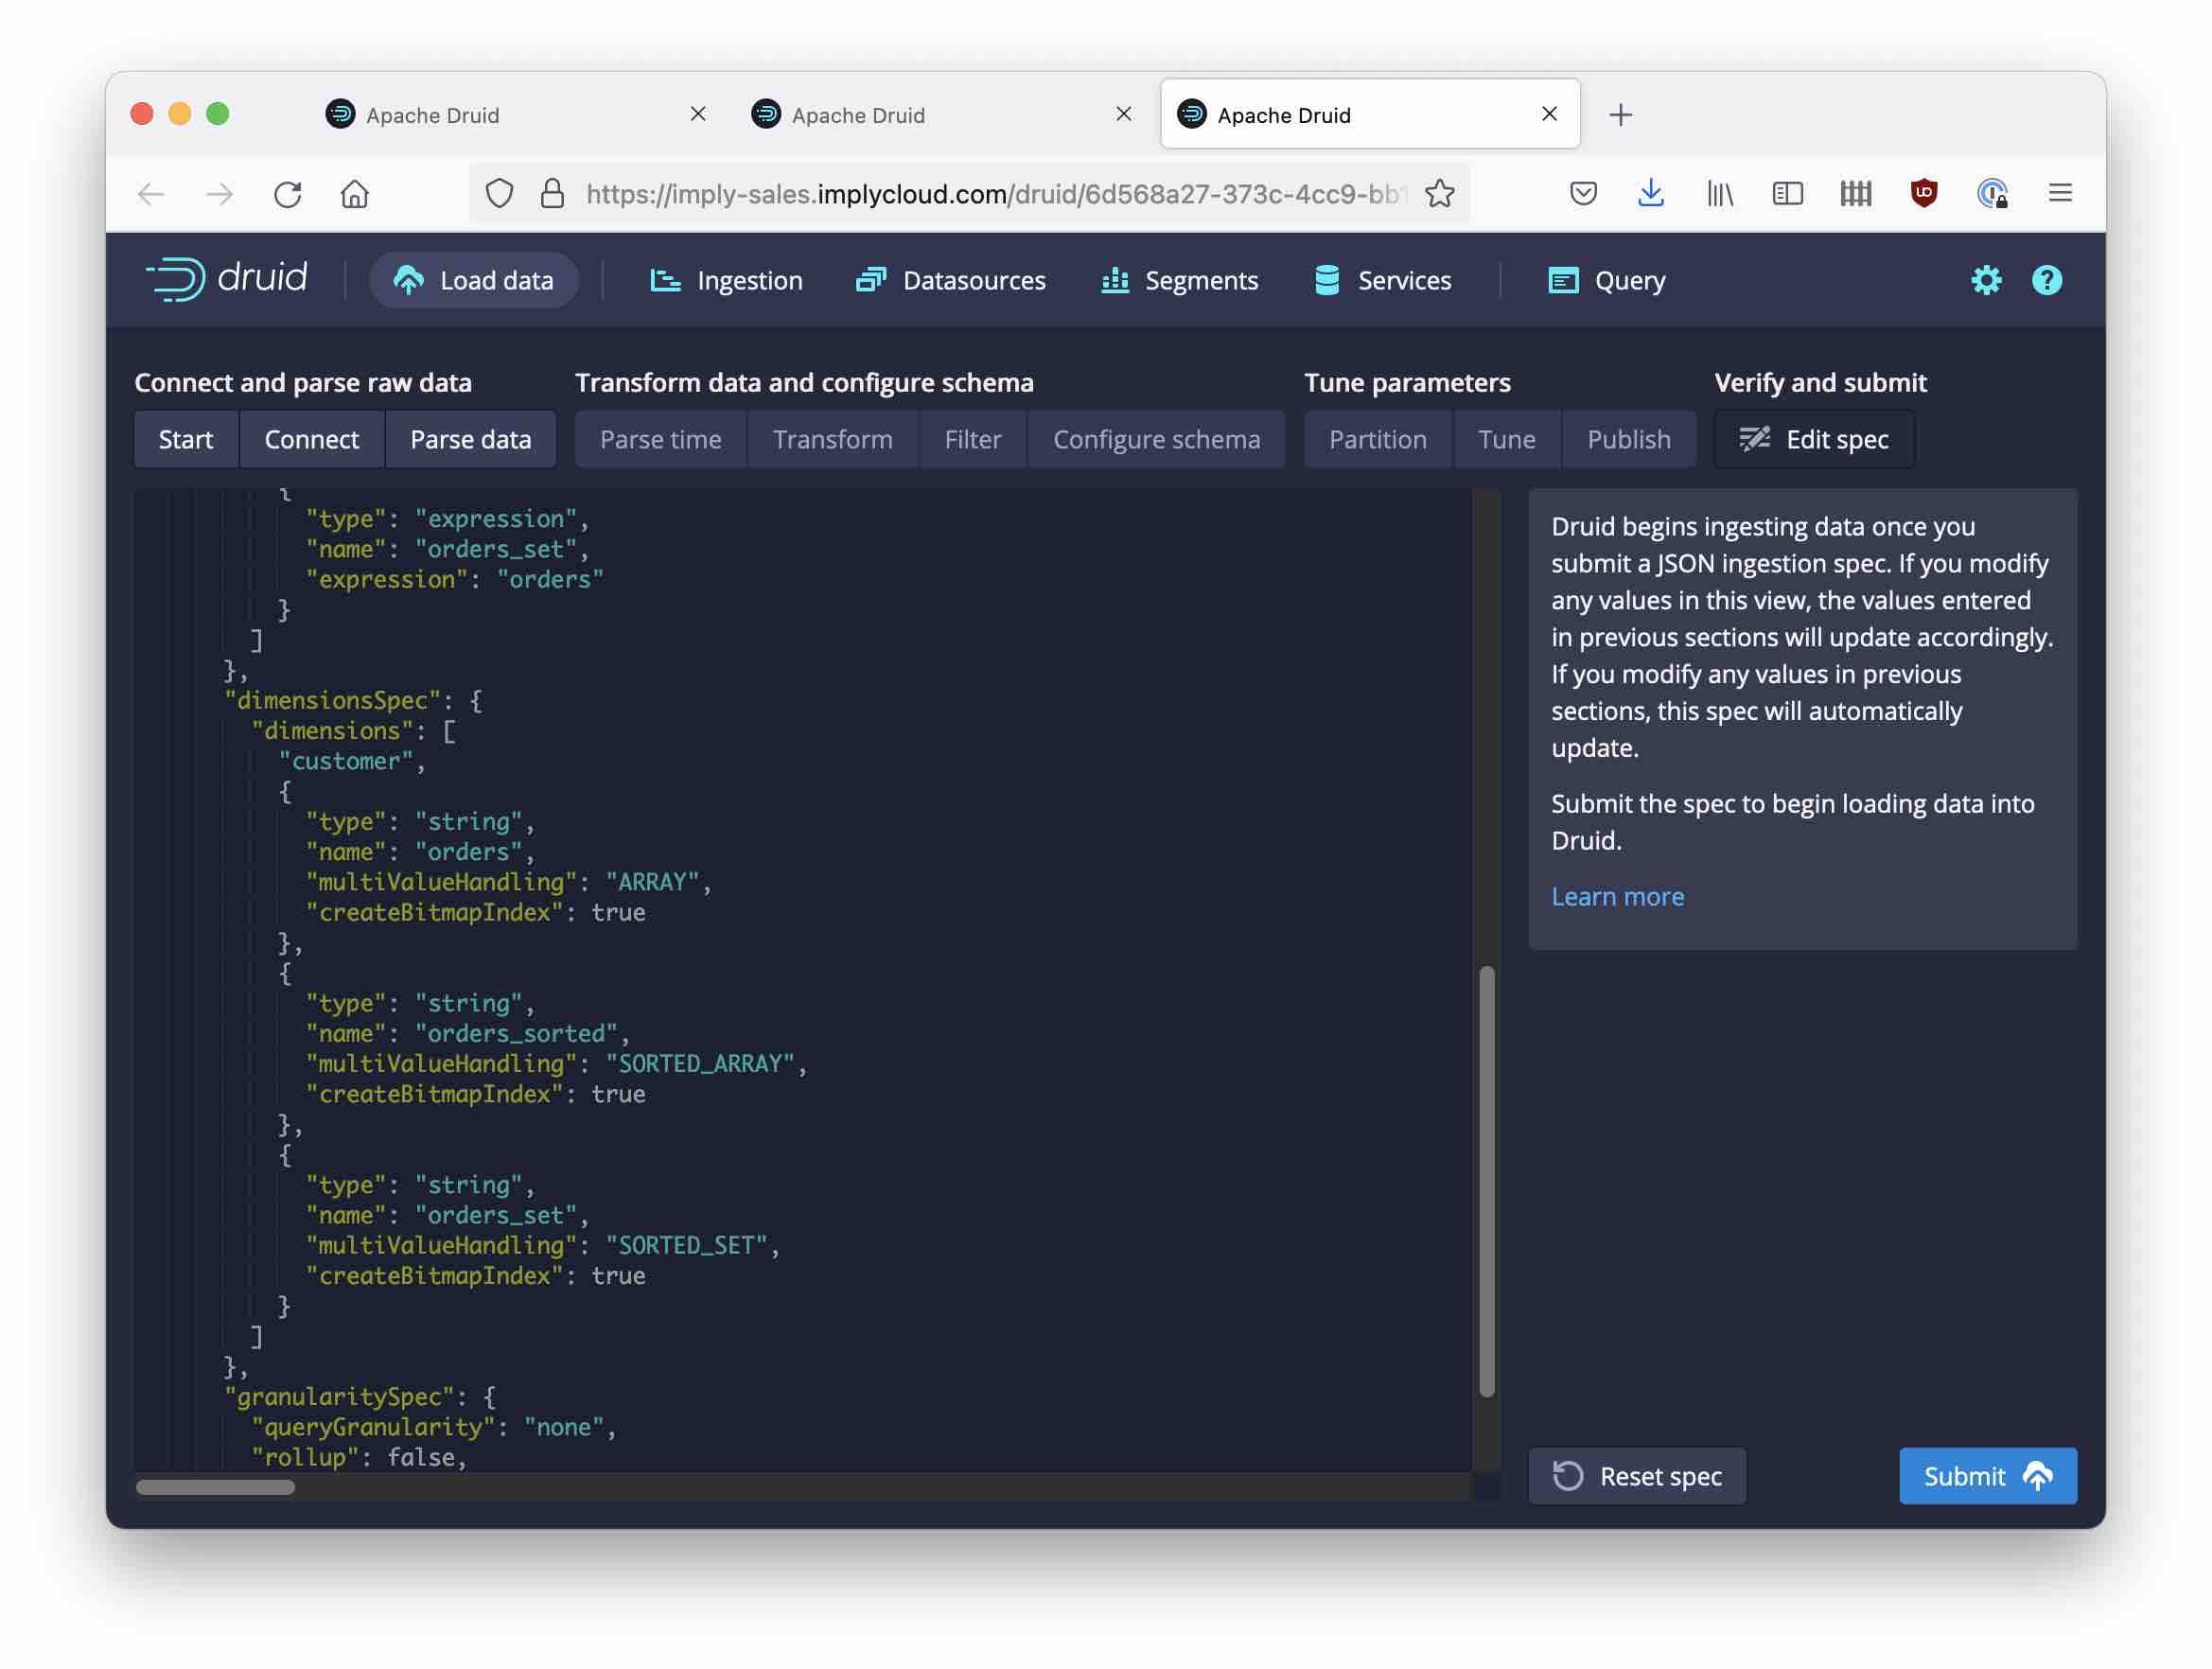Open Firefox hamburger menu
This screenshot has height=1669, width=2212.
(x=2060, y=193)
